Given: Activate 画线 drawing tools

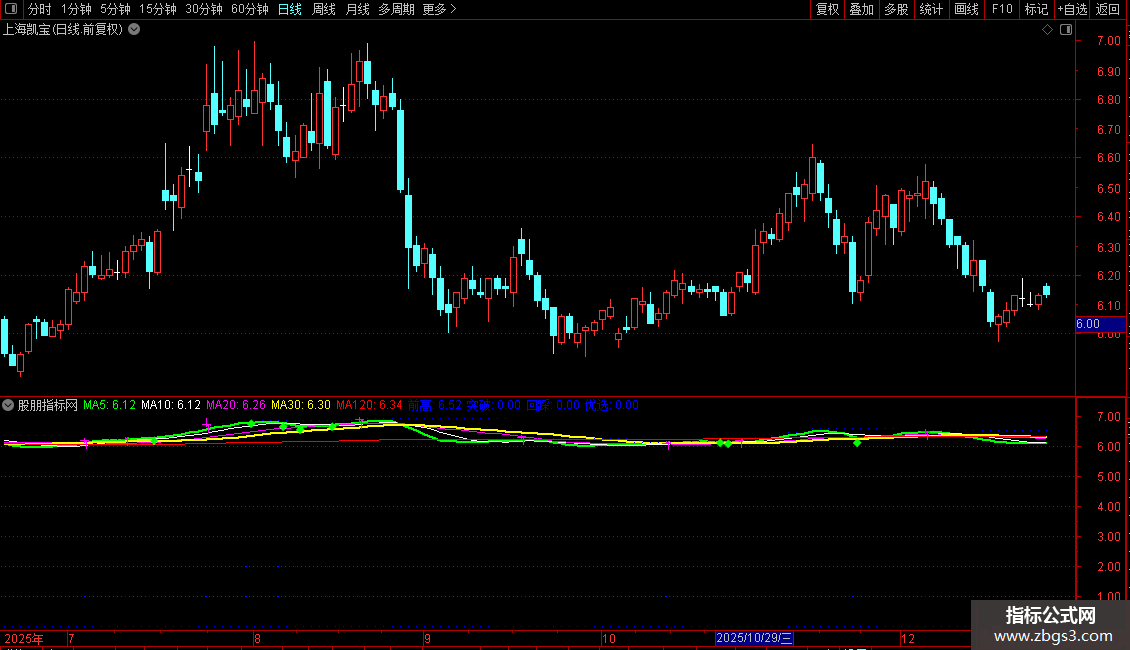Looking at the screenshot, I should point(966,9).
